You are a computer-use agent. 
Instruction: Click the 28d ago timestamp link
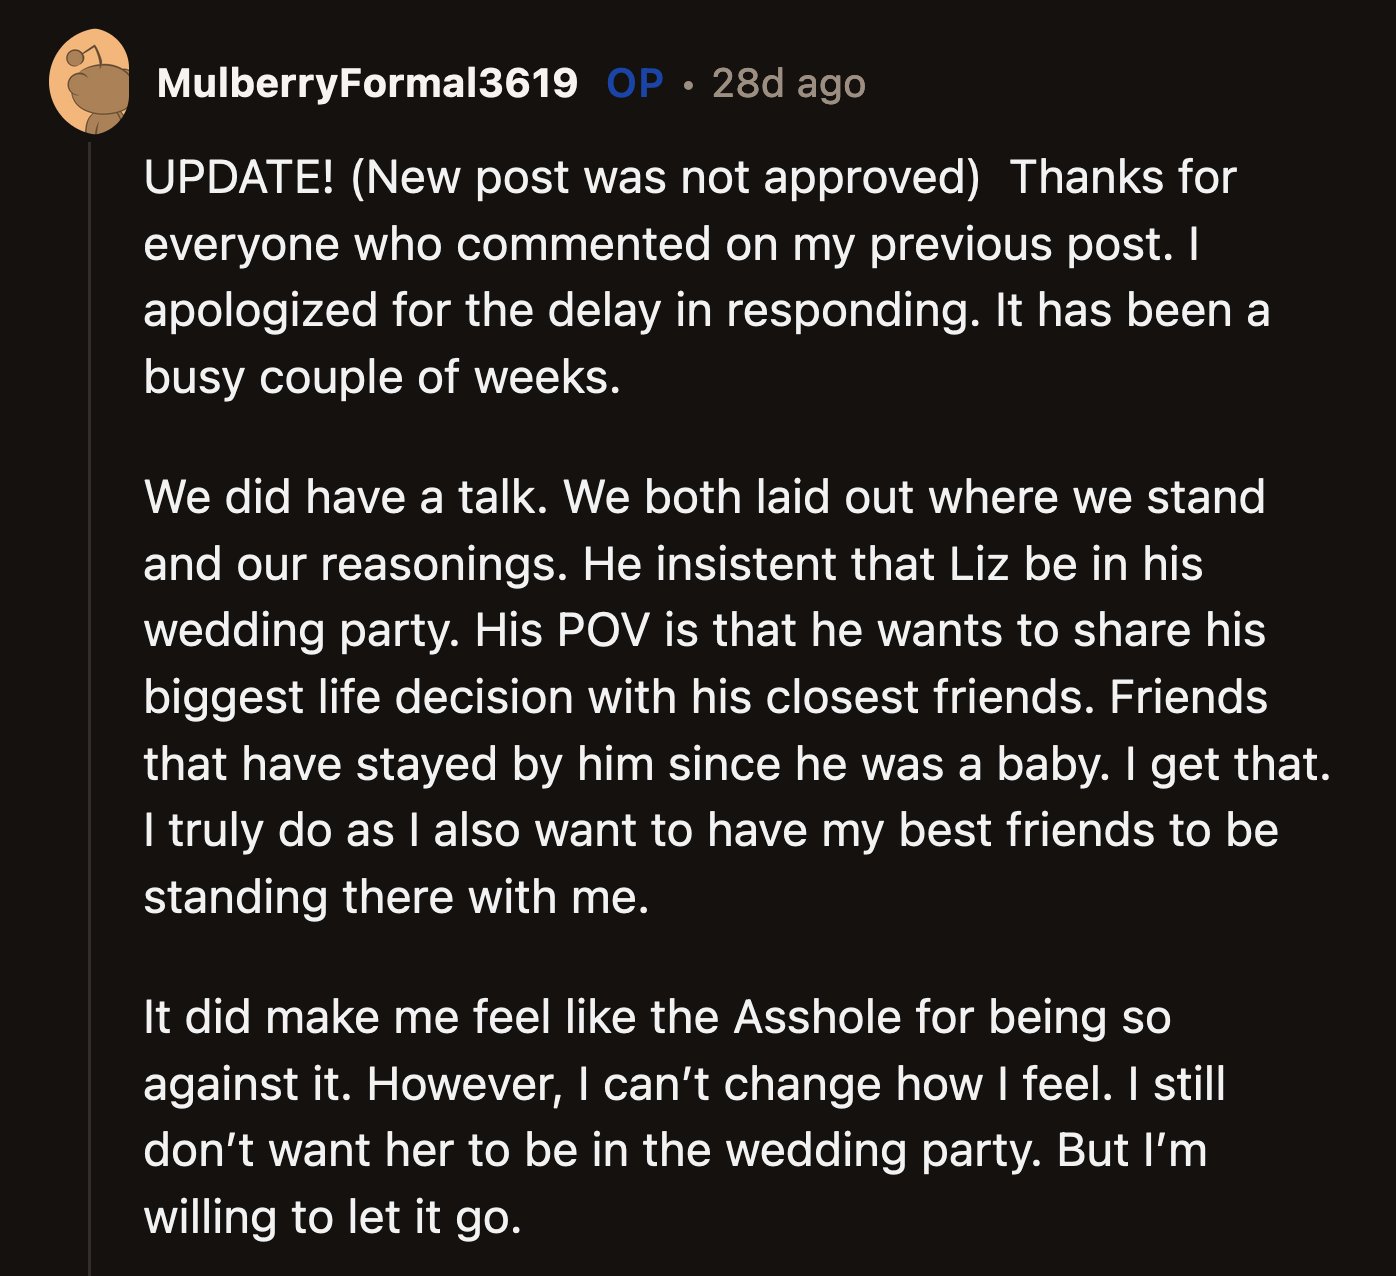(x=789, y=85)
